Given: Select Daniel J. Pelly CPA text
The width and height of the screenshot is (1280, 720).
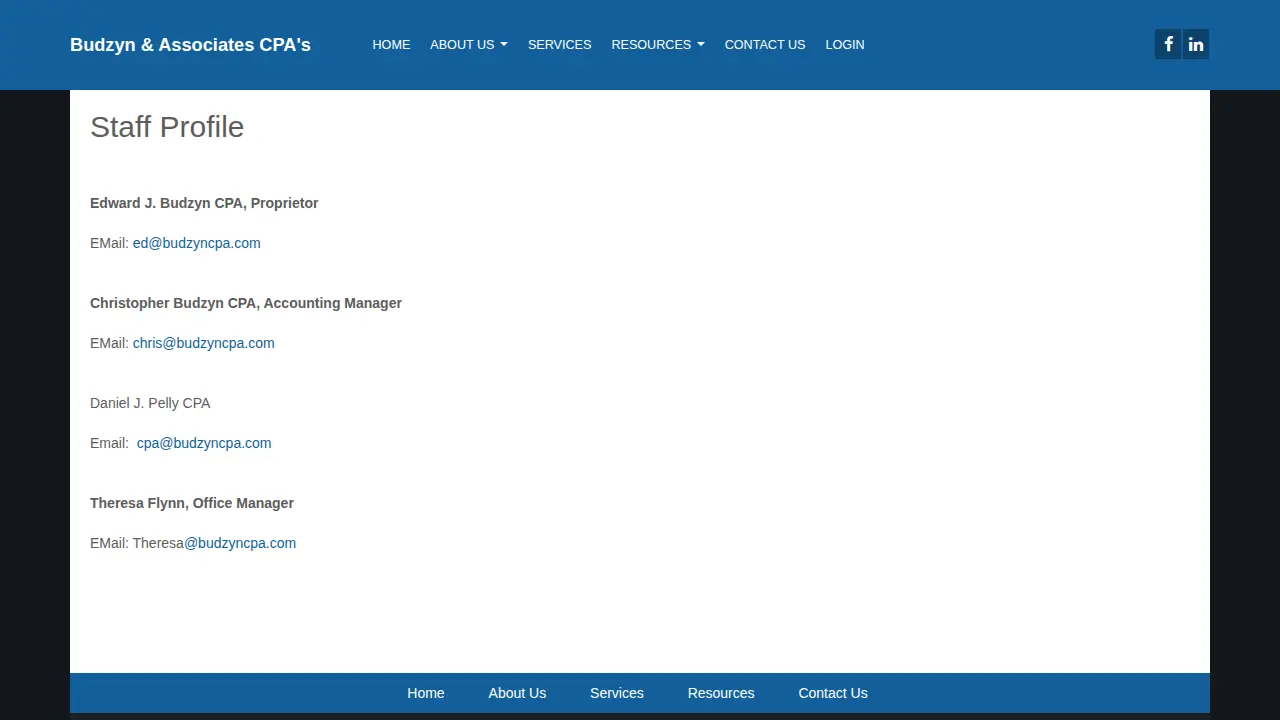Looking at the screenshot, I should [x=150, y=403].
